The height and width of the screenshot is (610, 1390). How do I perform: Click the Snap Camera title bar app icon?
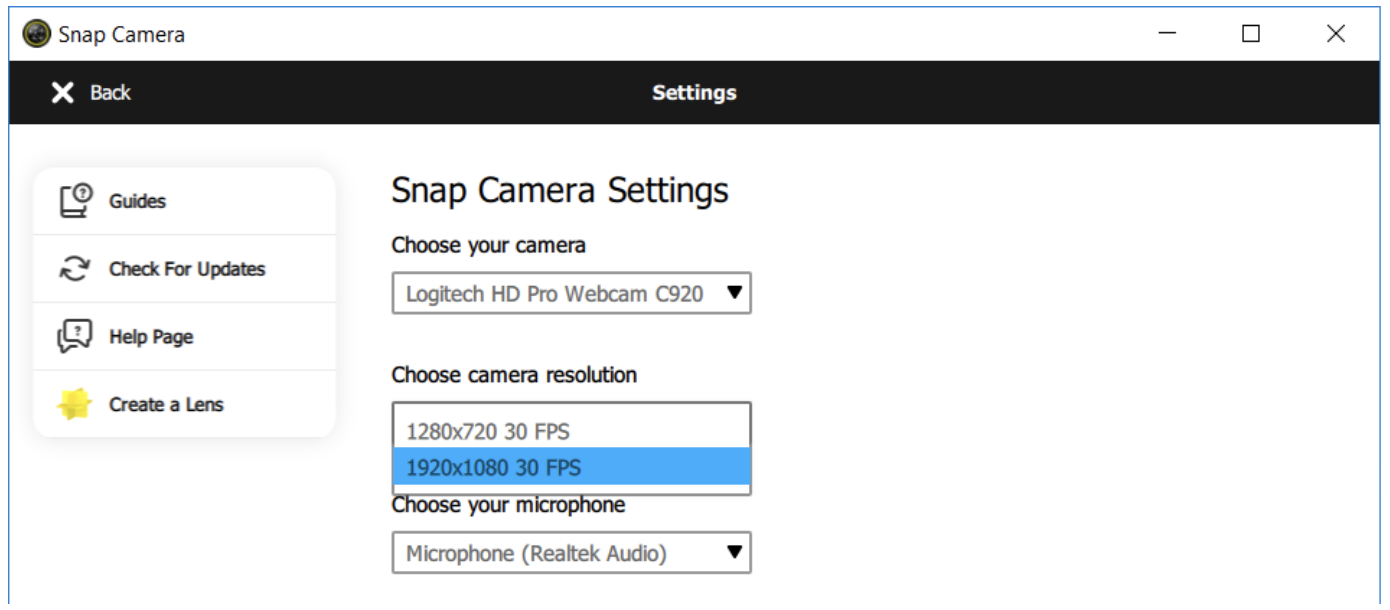[x=37, y=34]
